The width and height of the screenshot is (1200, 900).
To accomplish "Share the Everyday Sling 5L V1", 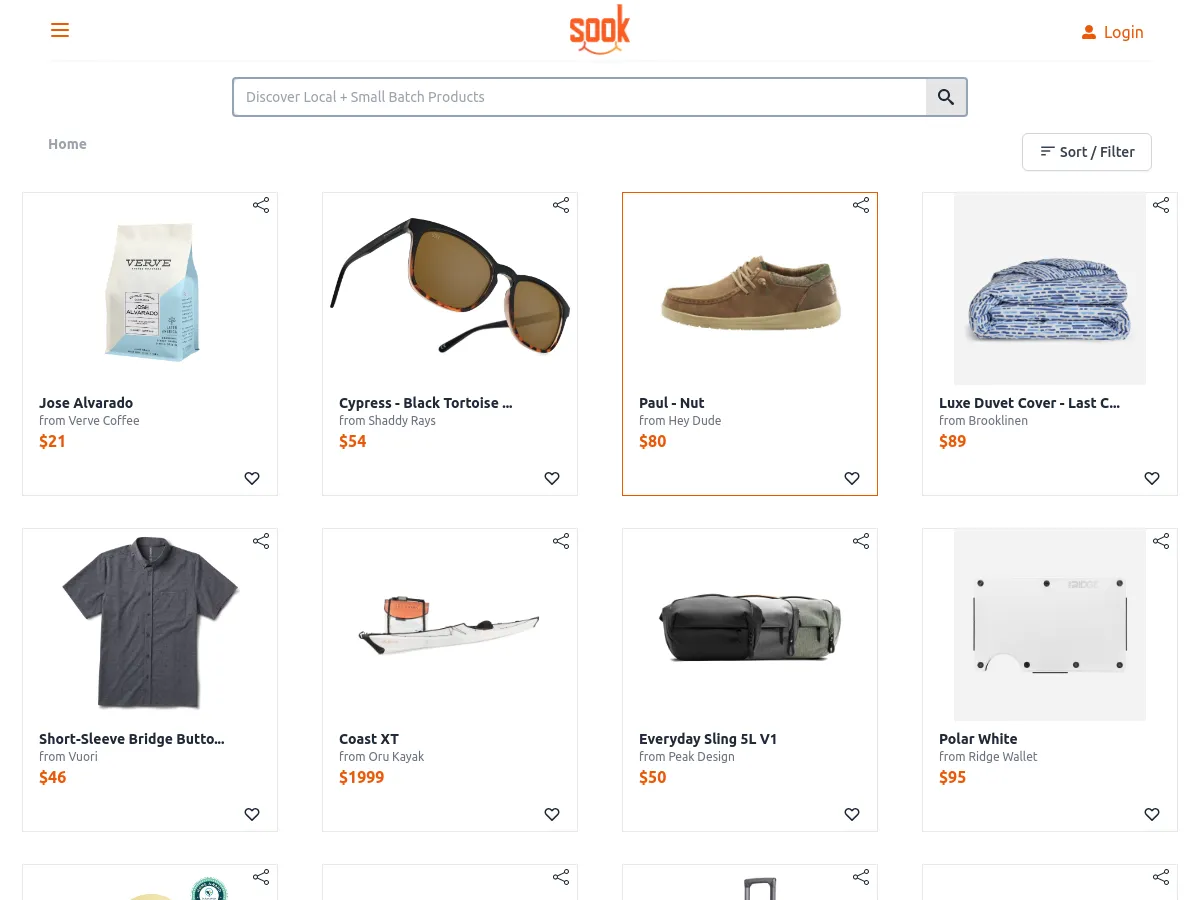I will pyautogui.click(x=861, y=541).
